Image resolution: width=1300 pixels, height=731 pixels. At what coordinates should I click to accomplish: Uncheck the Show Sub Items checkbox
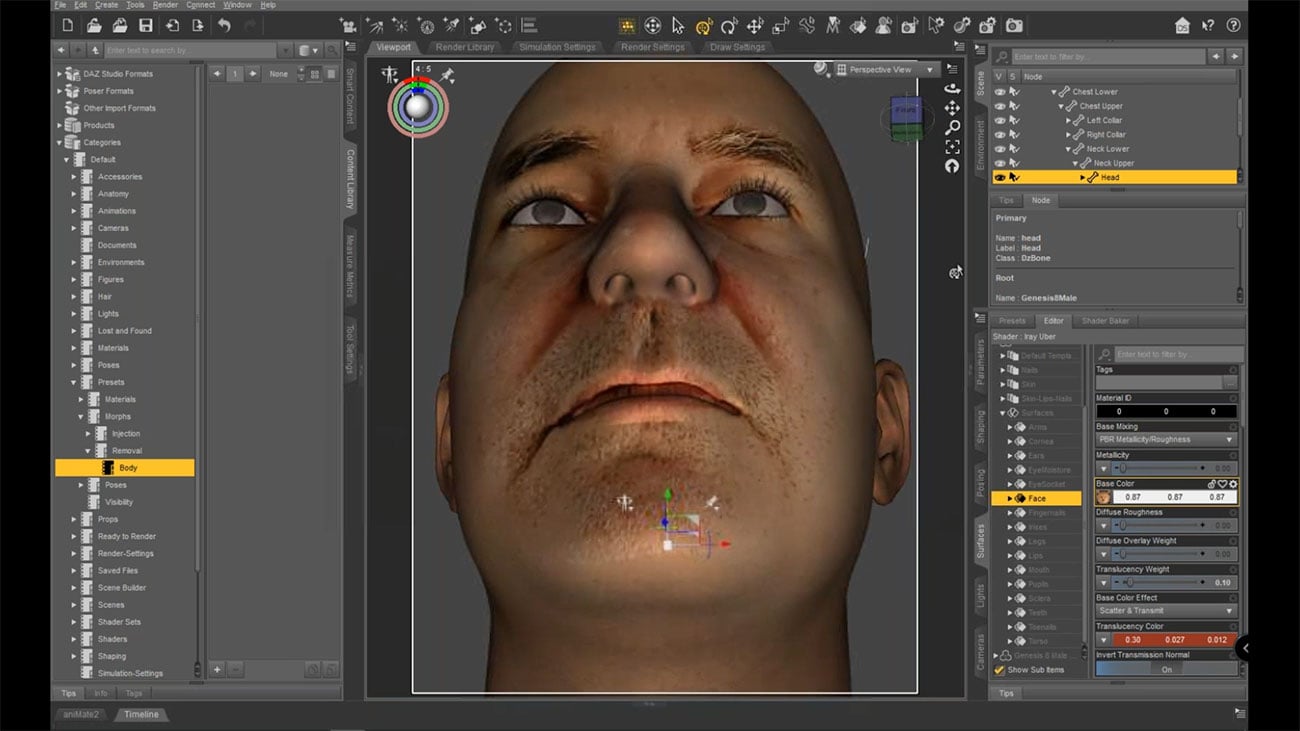(x=997, y=670)
